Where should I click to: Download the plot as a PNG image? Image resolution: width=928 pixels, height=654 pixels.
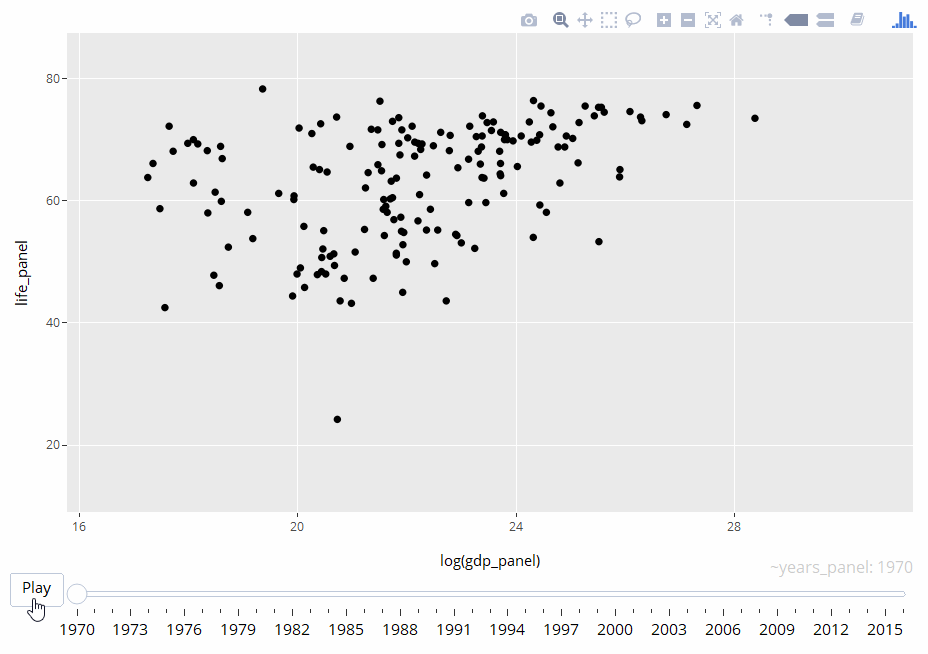point(529,19)
